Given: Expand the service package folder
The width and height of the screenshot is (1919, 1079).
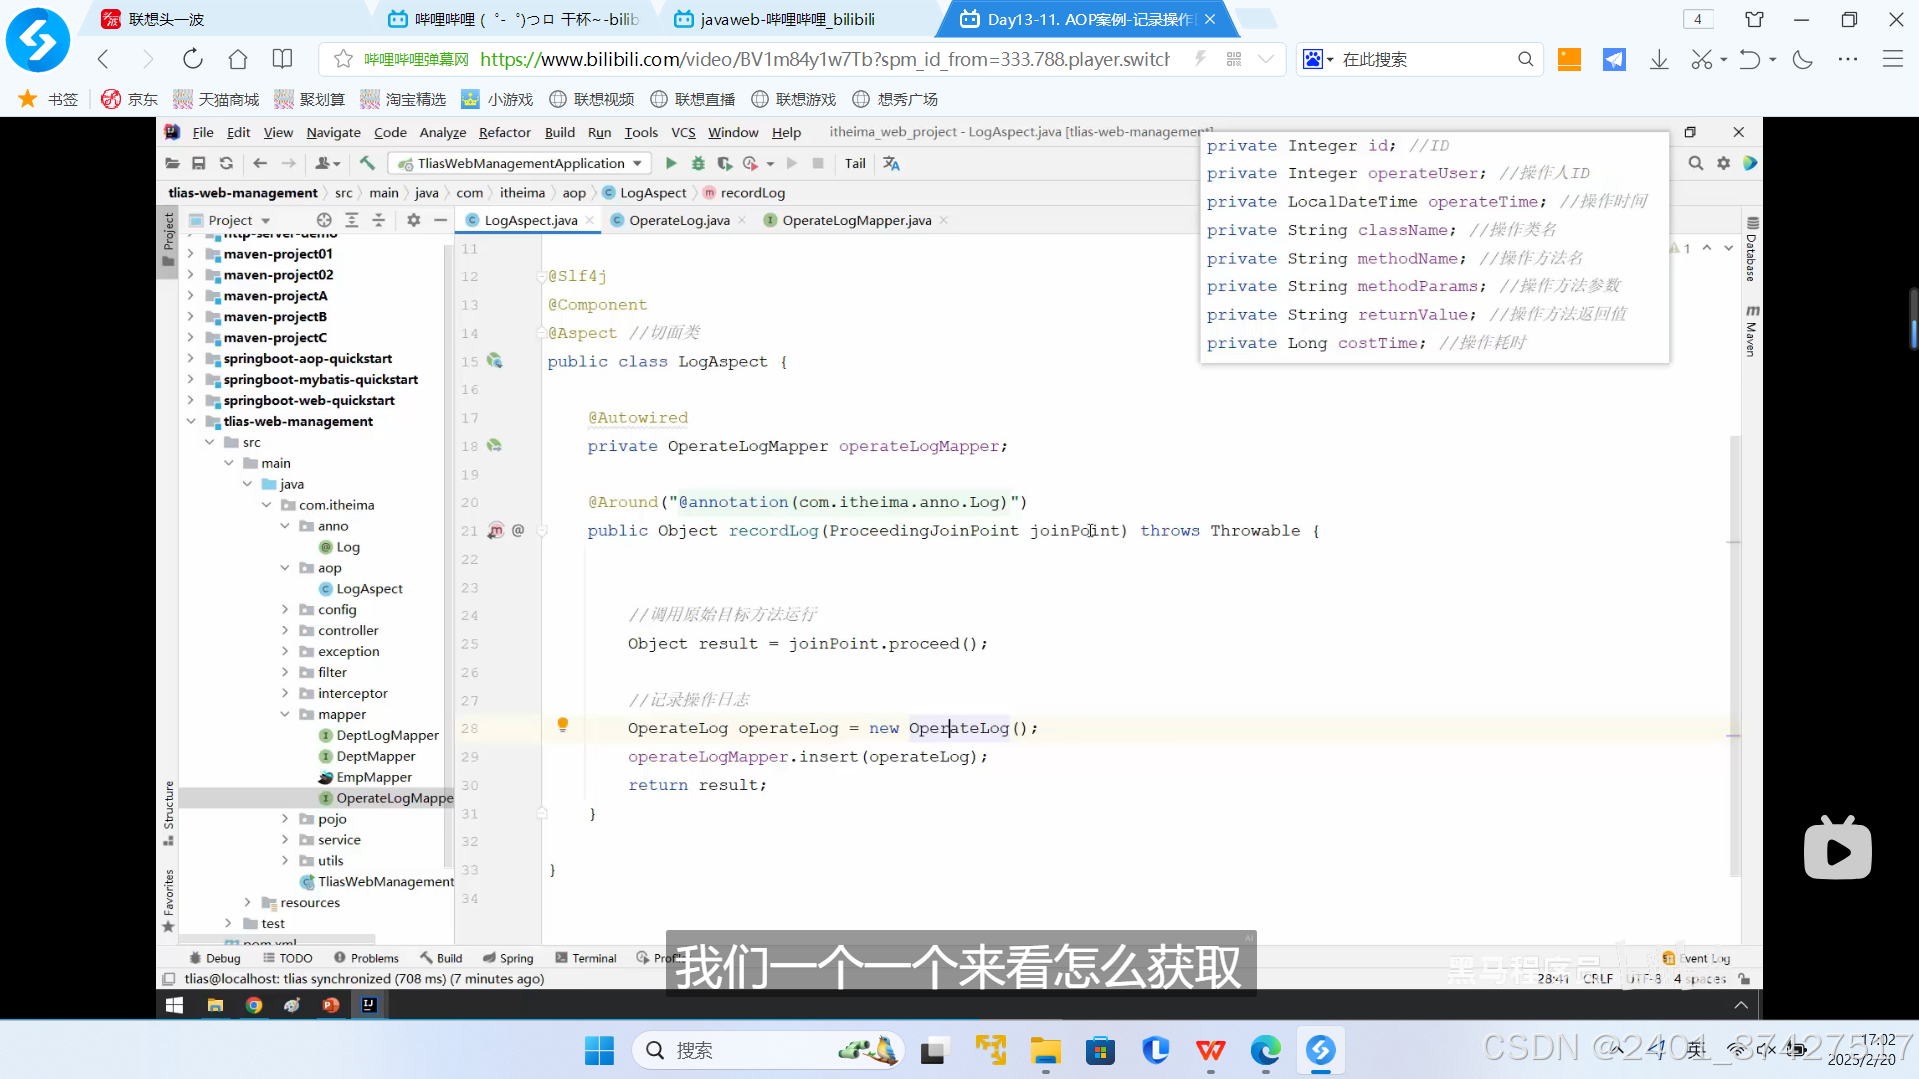Looking at the screenshot, I should 285,840.
